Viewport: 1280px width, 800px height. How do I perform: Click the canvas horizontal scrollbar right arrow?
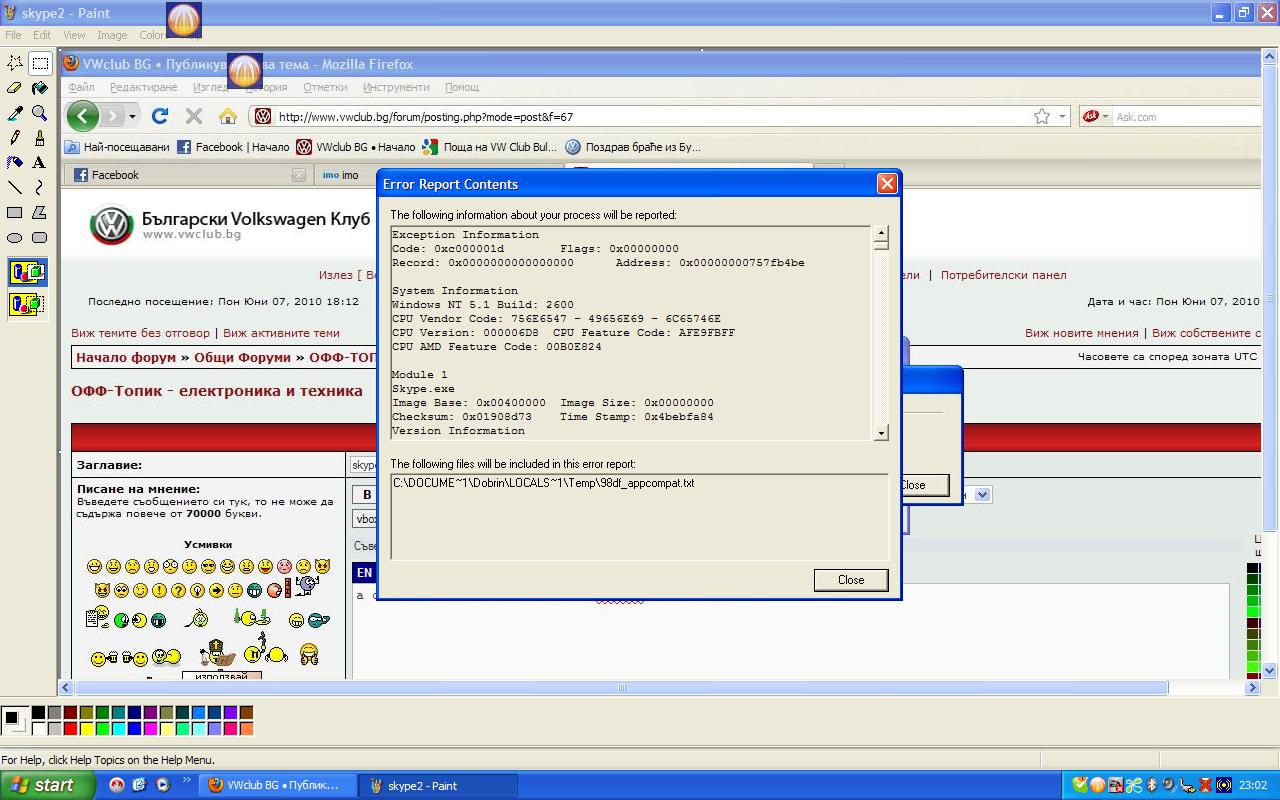pyautogui.click(x=1252, y=688)
